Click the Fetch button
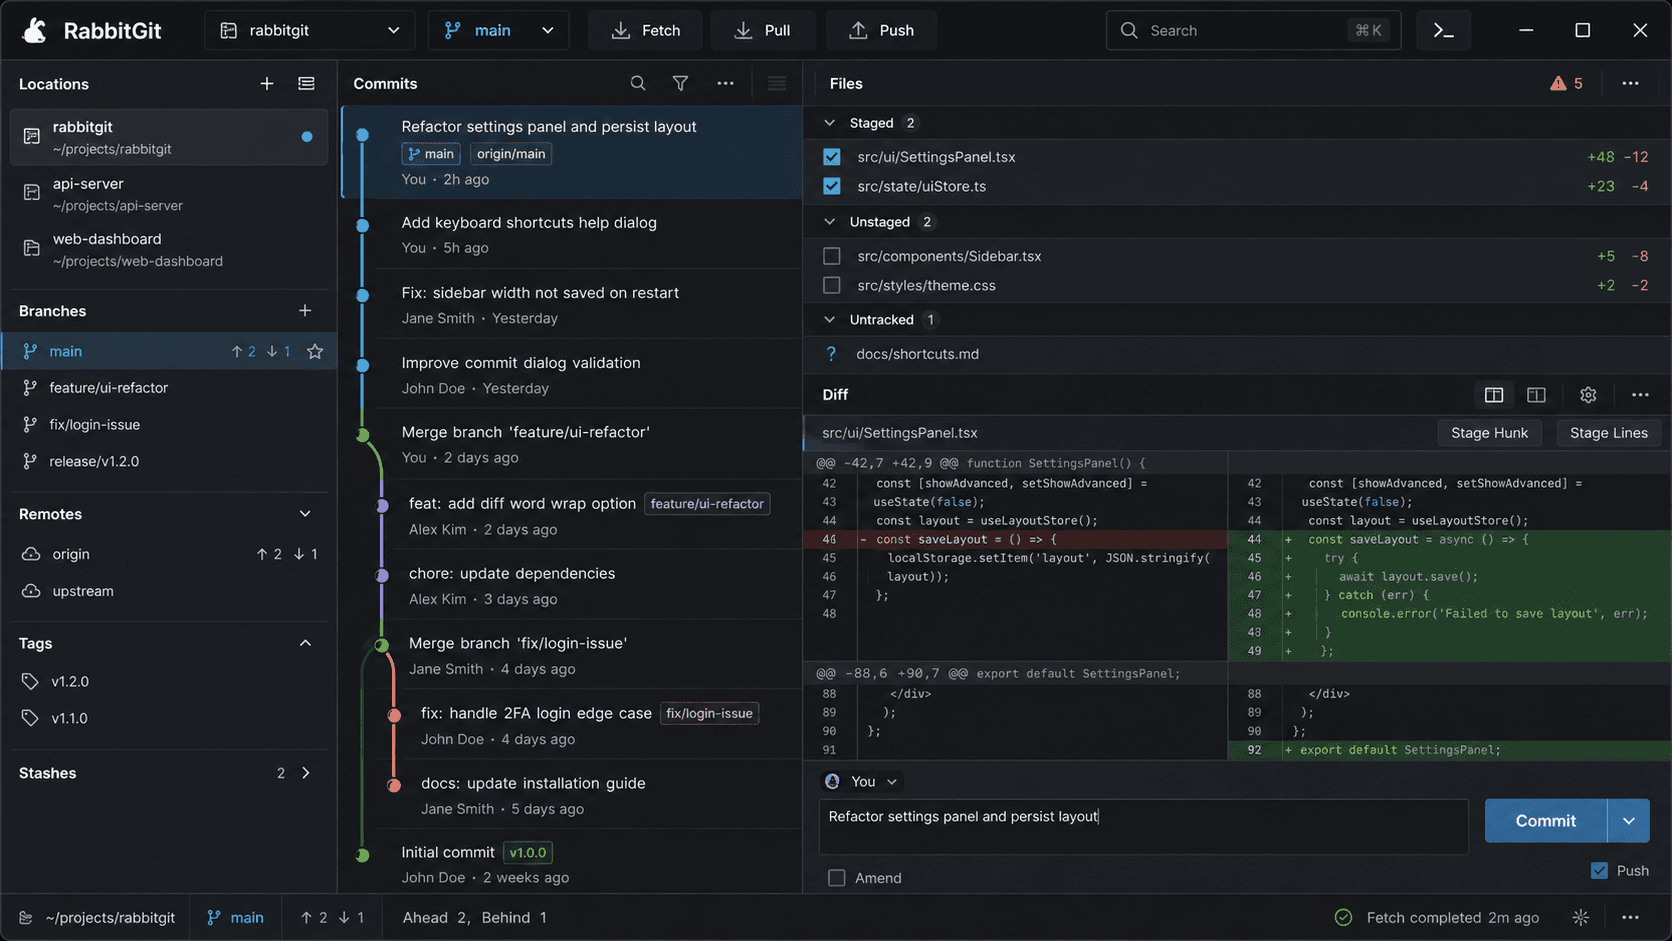The image size is (1672, 941). click(645, 30)
